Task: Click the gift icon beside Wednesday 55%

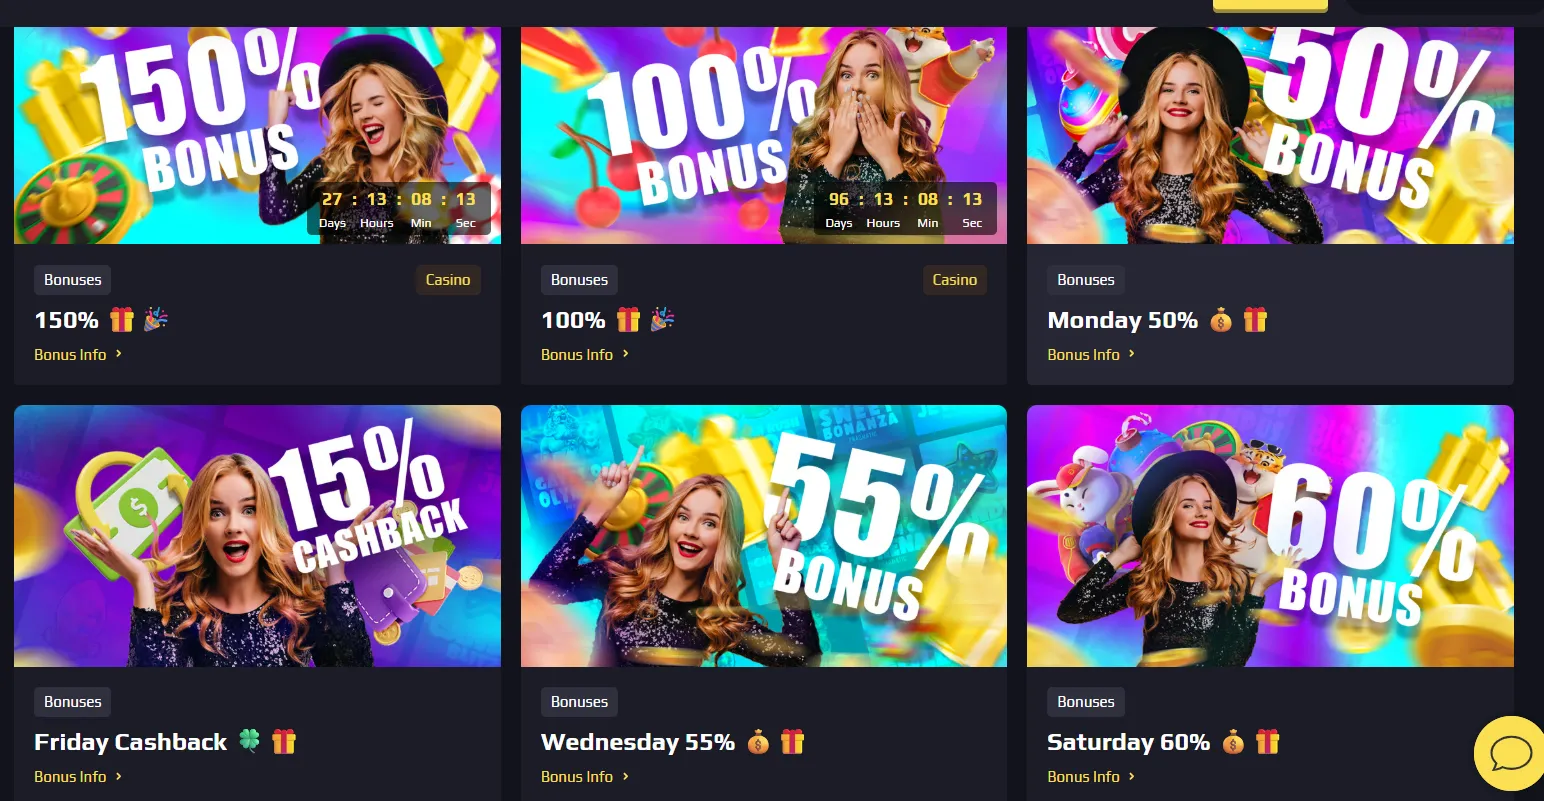Action: point(792,742)
